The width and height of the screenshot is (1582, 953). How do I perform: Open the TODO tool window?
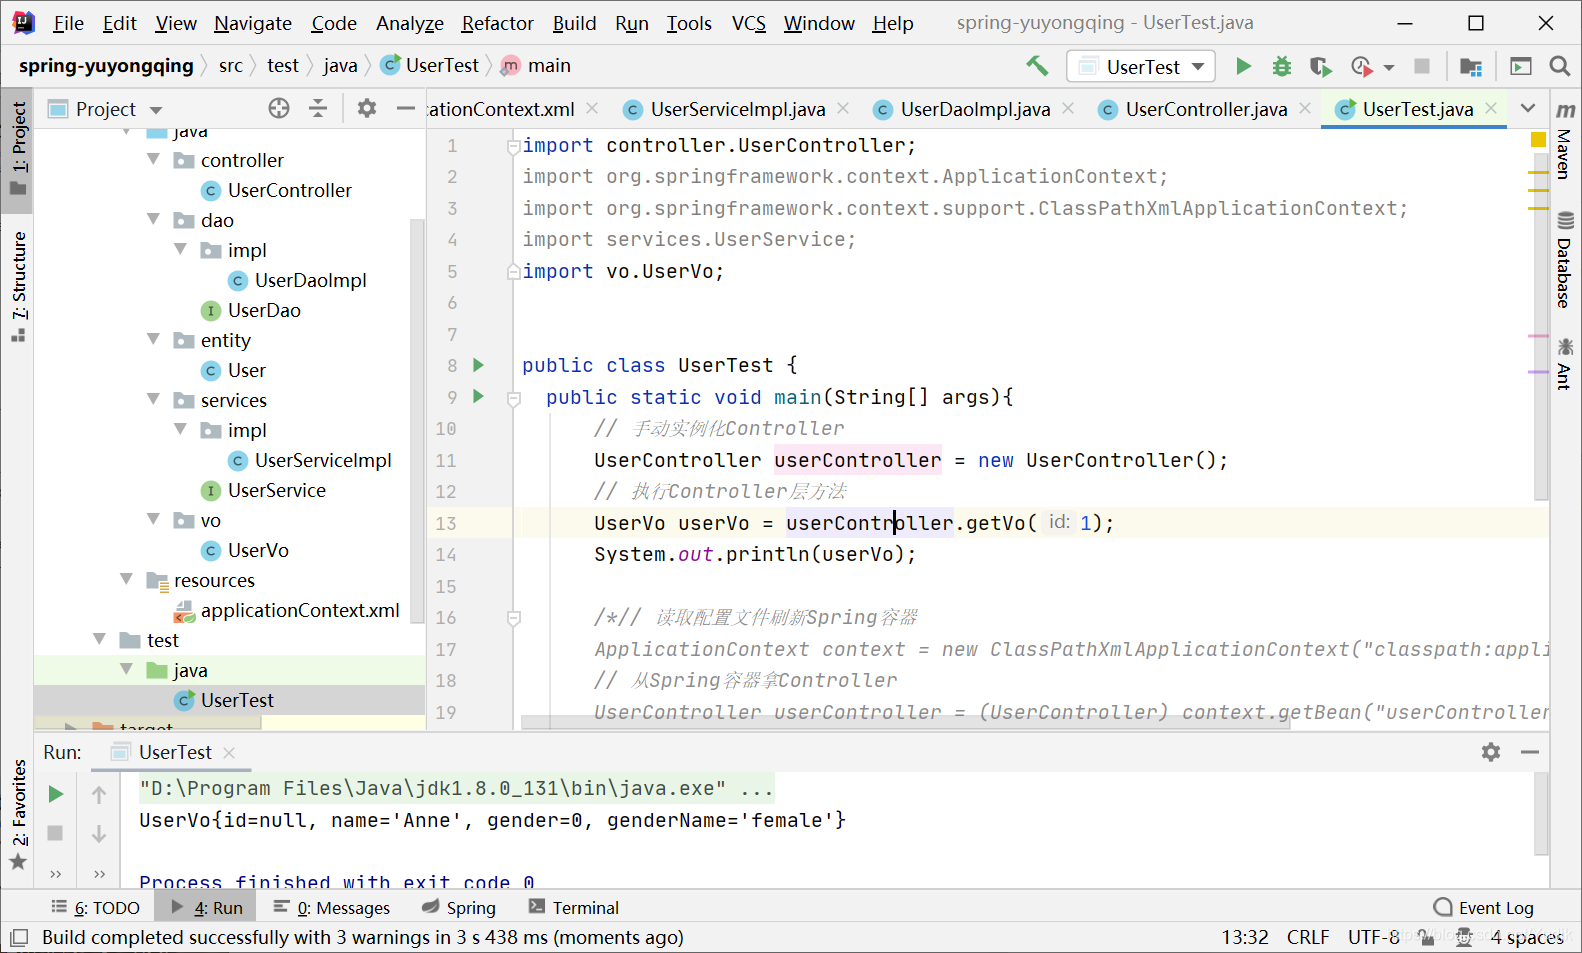[x=96, y=908]
